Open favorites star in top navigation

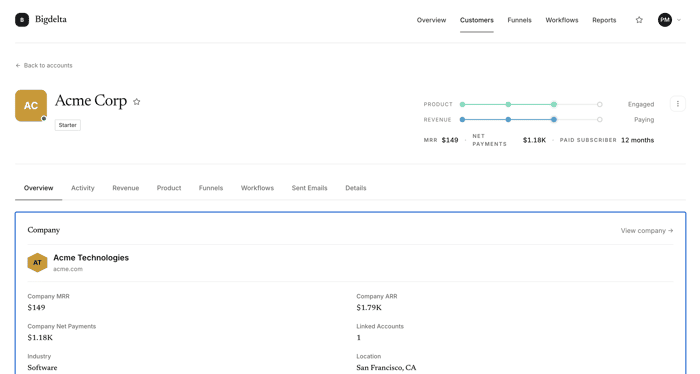click(x=639, y=20)
